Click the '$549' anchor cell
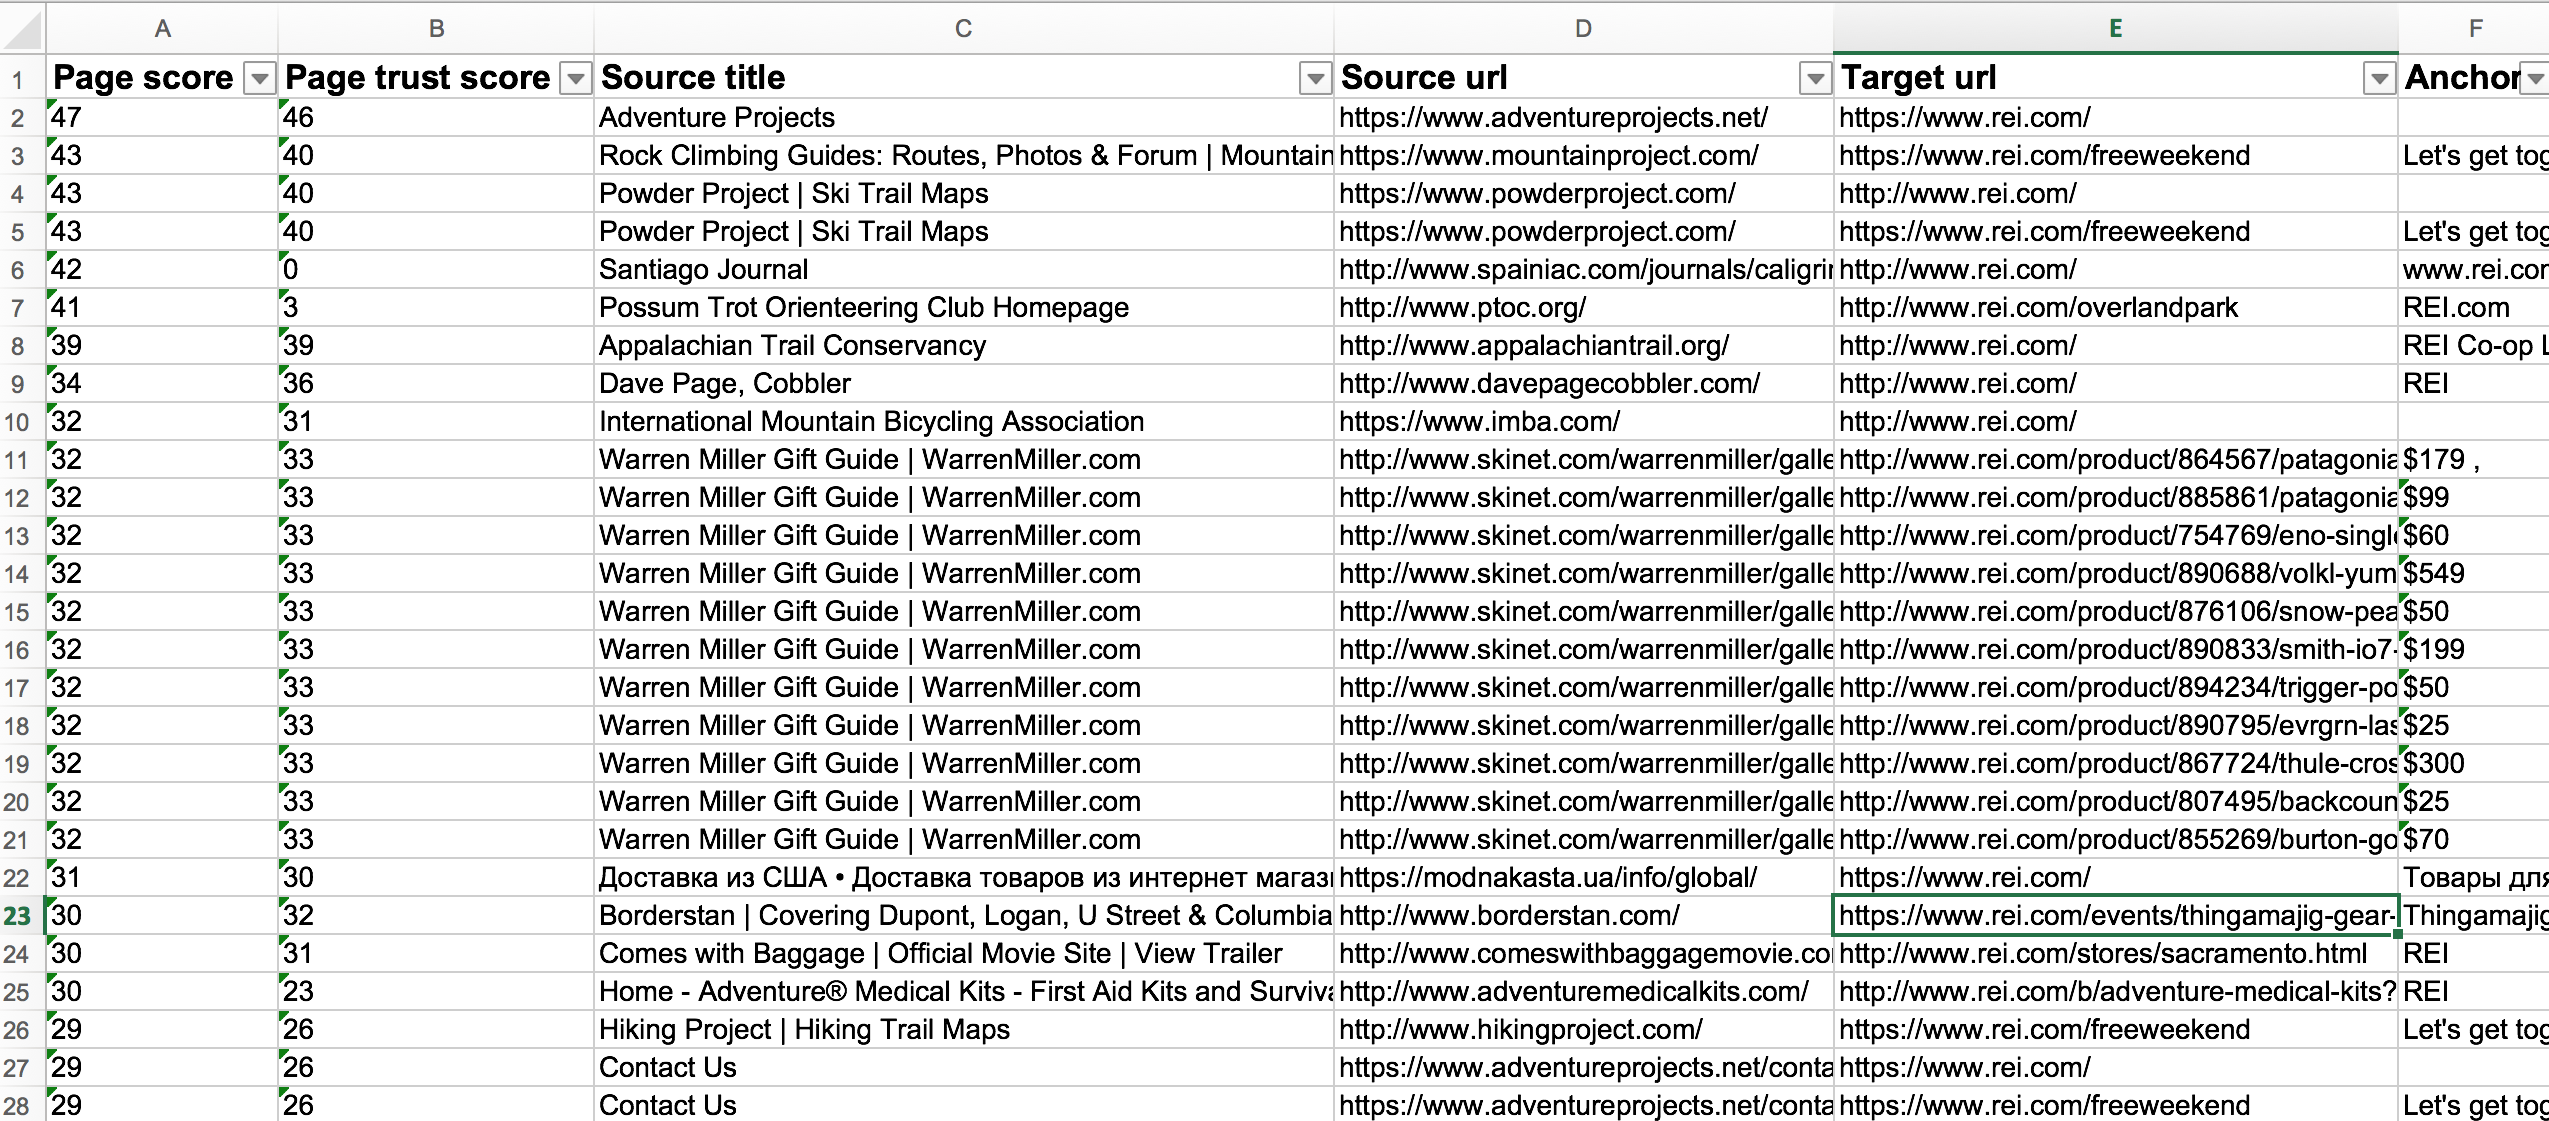 [2474, 574]
